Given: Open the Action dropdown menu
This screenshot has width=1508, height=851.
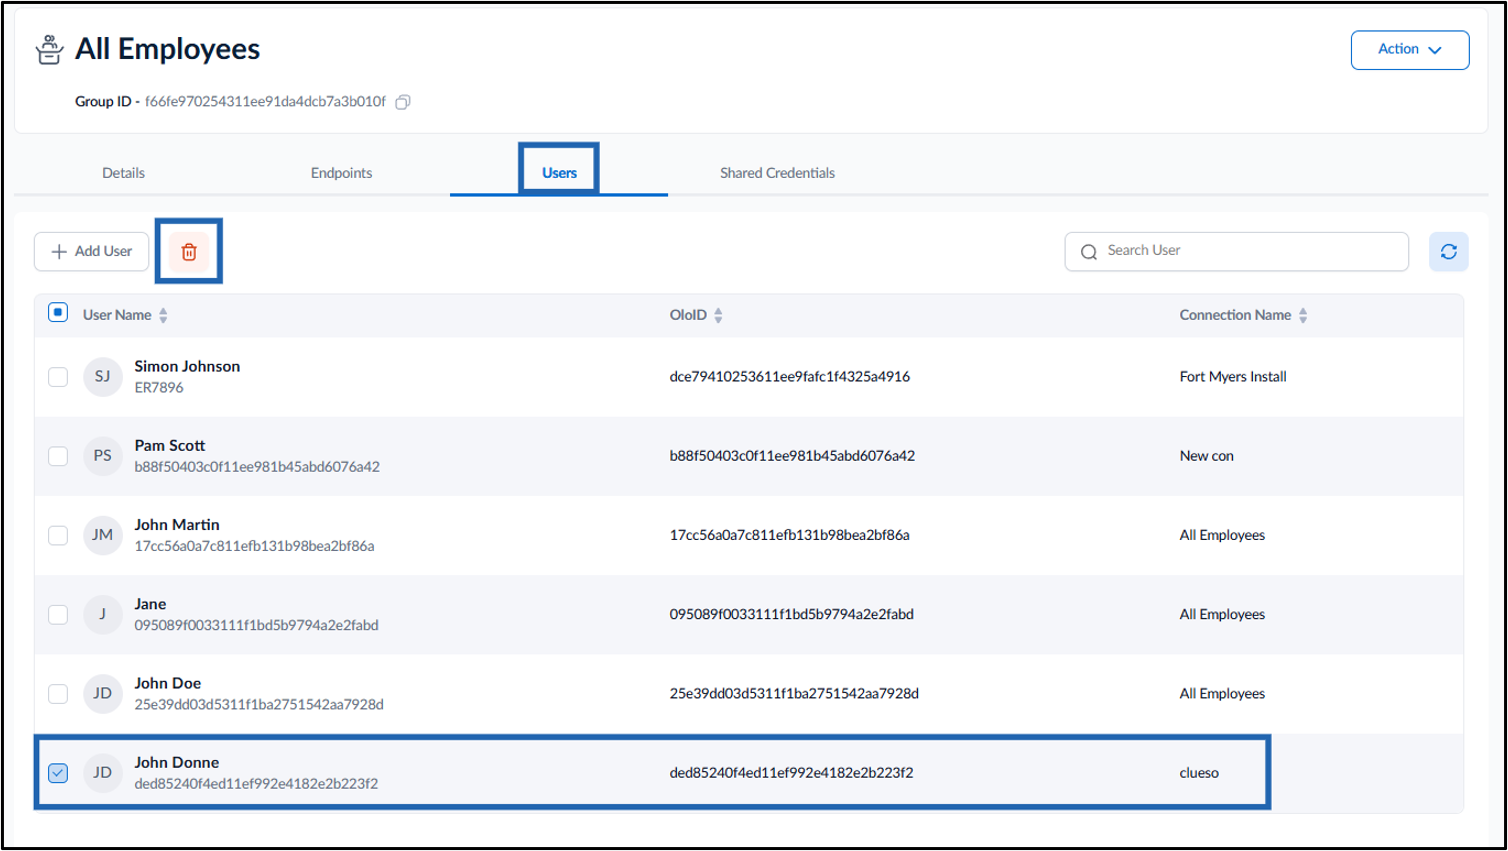Looking at the screenshot, I should coord(1410,50).
